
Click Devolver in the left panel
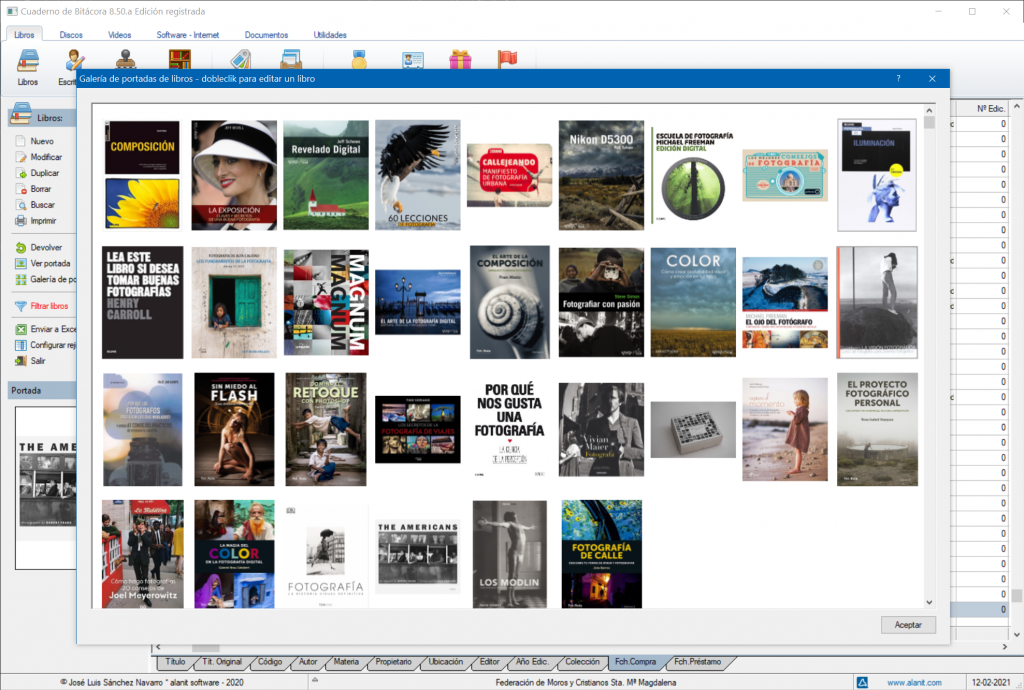click(x=45, y=247)
